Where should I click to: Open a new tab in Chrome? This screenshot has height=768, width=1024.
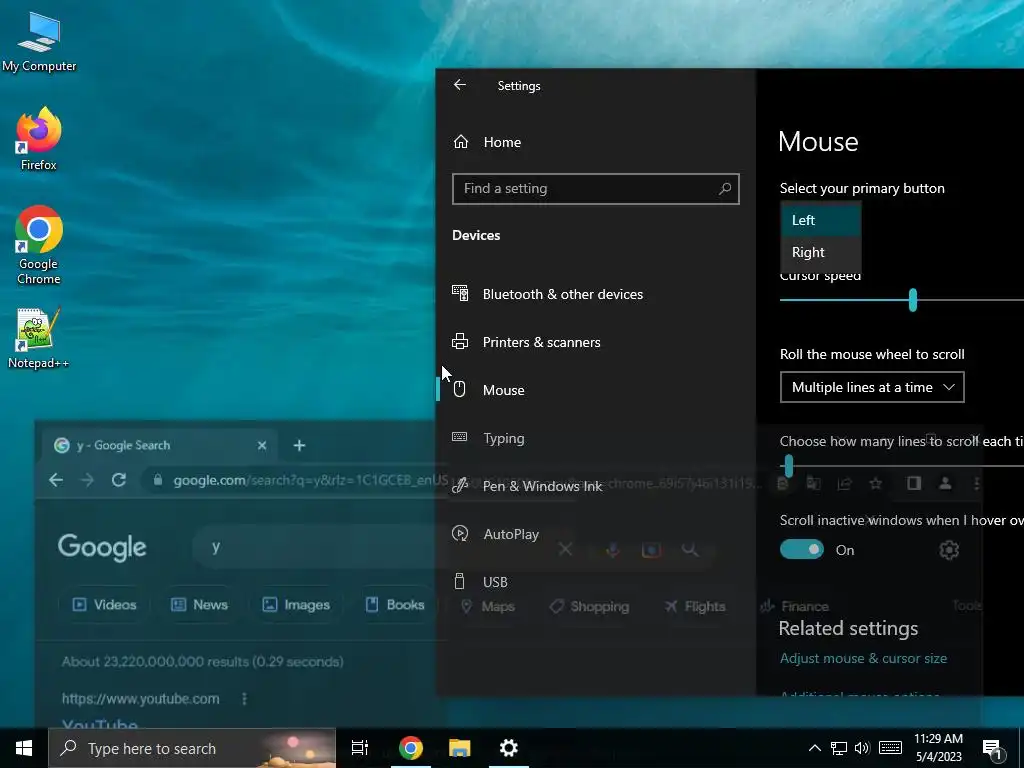[x=299, y=445]
